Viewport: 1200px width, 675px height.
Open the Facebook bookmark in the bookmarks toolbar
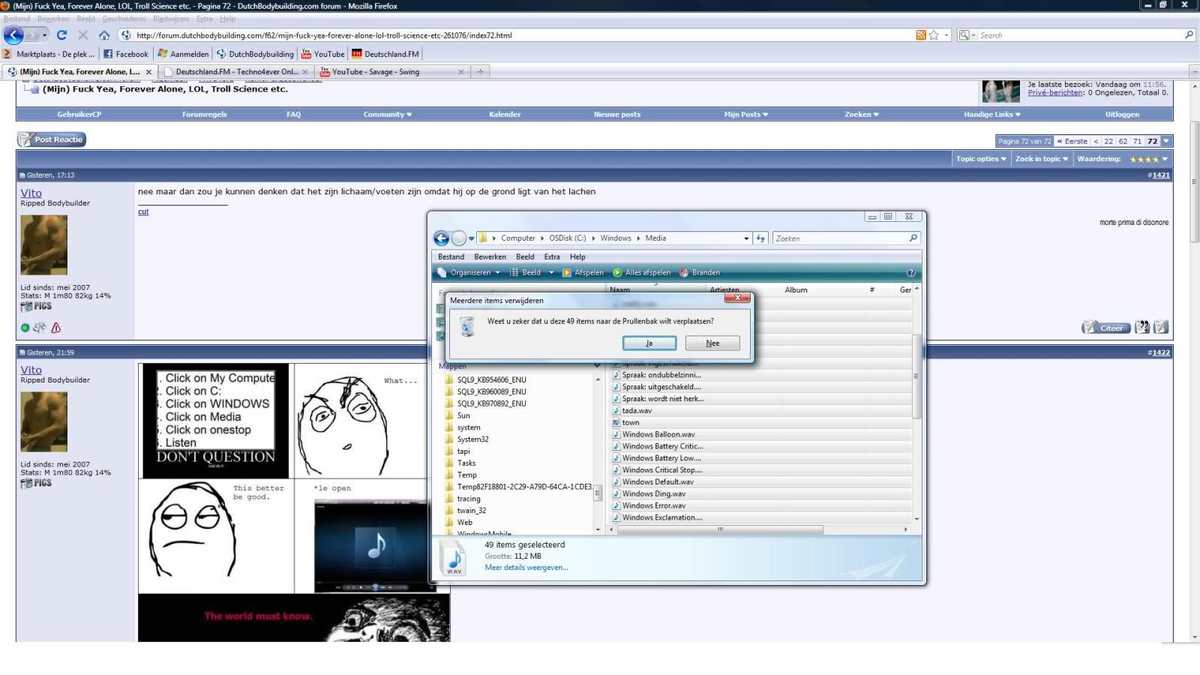(126, 54)
